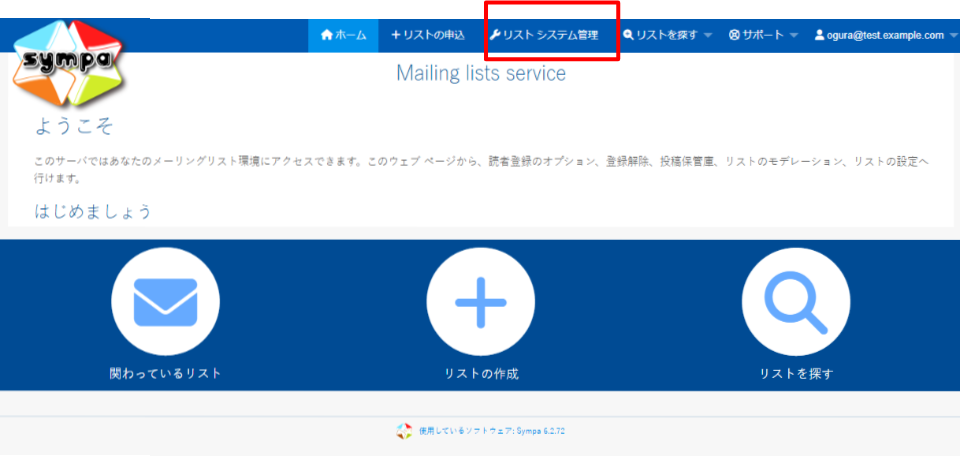Expand the リストを探す dropdown menu
This screenshot has height=456, width=960.
click(667, 36)
